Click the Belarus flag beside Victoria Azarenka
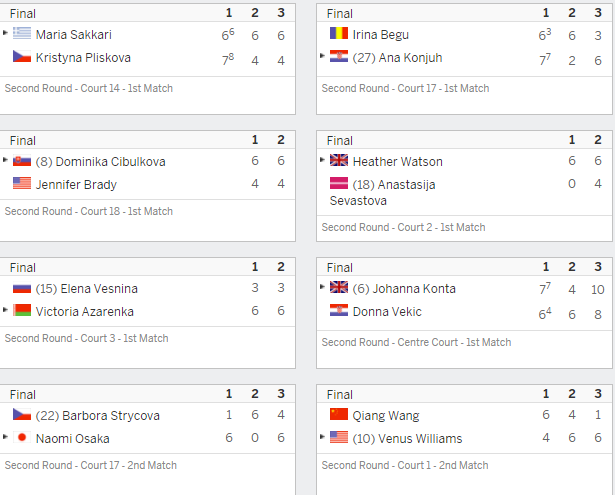 tap(22, 310)
